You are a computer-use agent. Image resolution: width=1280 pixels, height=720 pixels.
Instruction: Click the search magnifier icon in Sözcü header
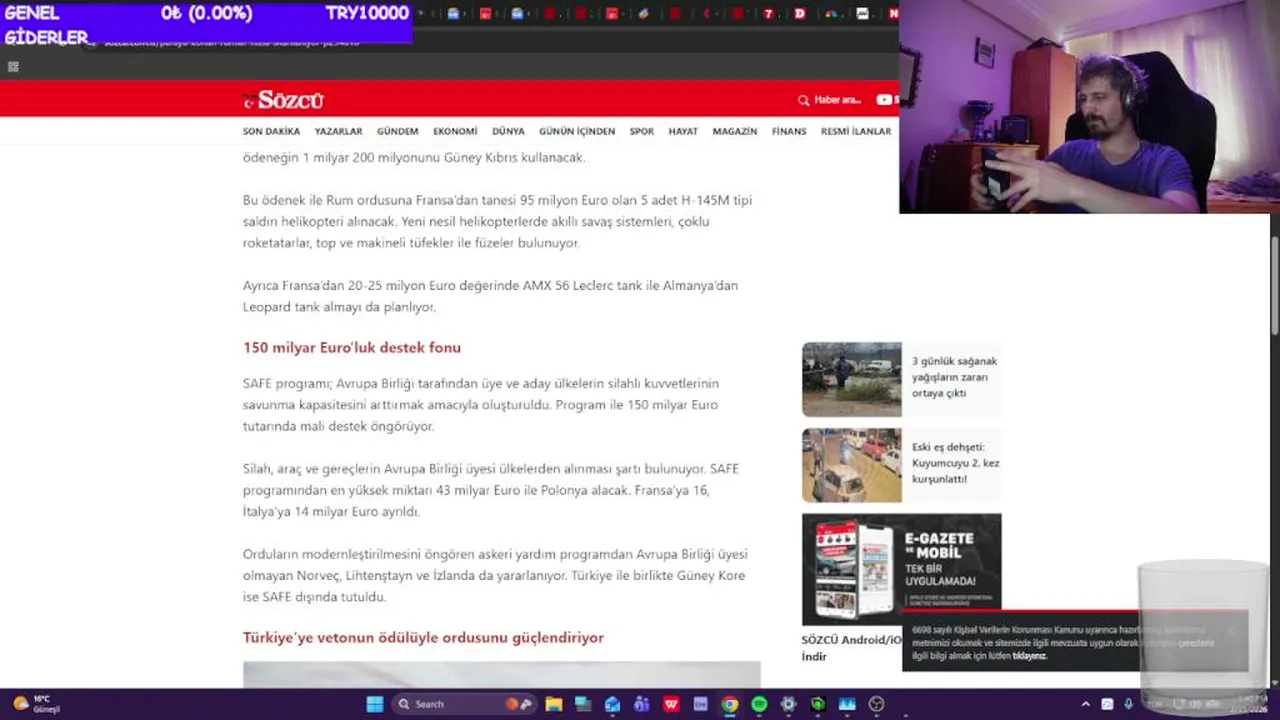(x=803, y=100)
